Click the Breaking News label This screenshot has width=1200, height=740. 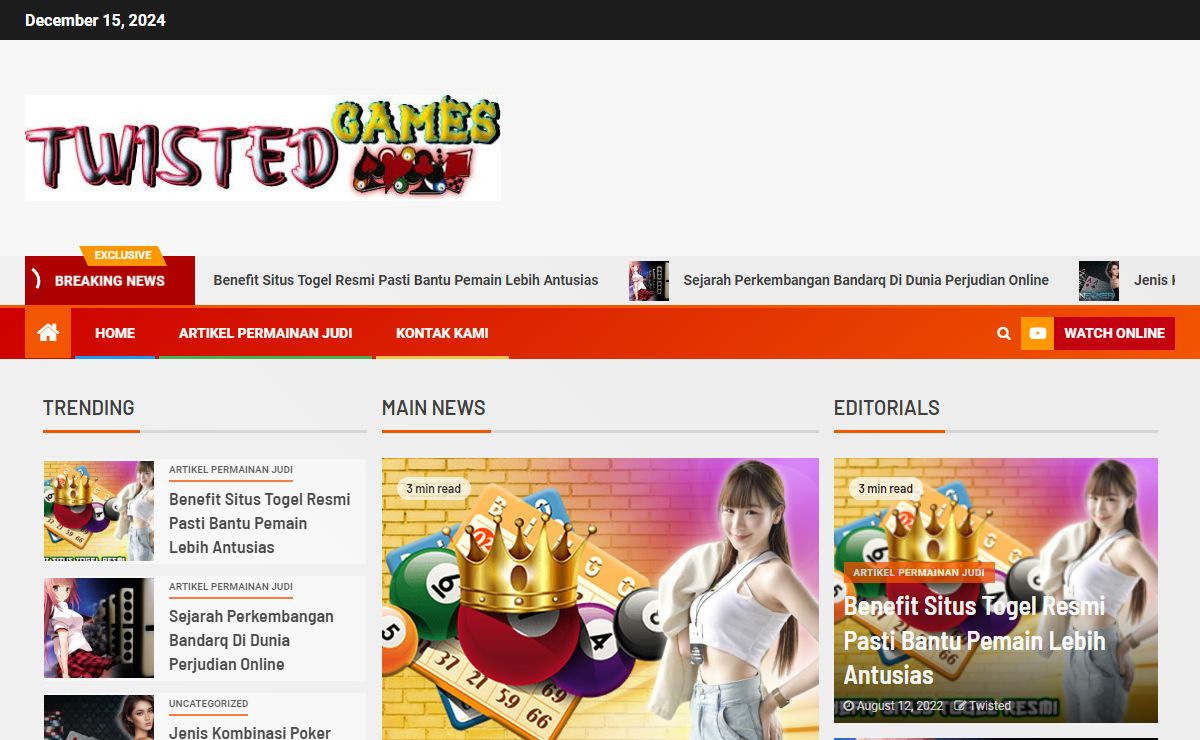110,281
